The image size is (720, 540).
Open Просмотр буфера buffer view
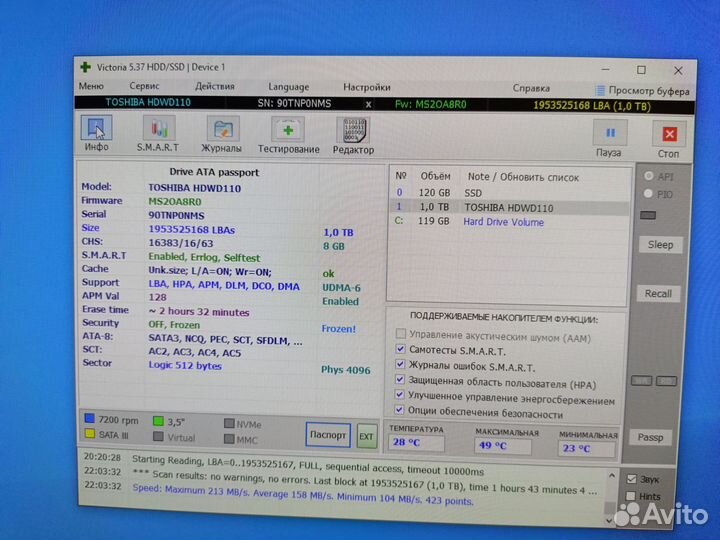pos(641,90)
